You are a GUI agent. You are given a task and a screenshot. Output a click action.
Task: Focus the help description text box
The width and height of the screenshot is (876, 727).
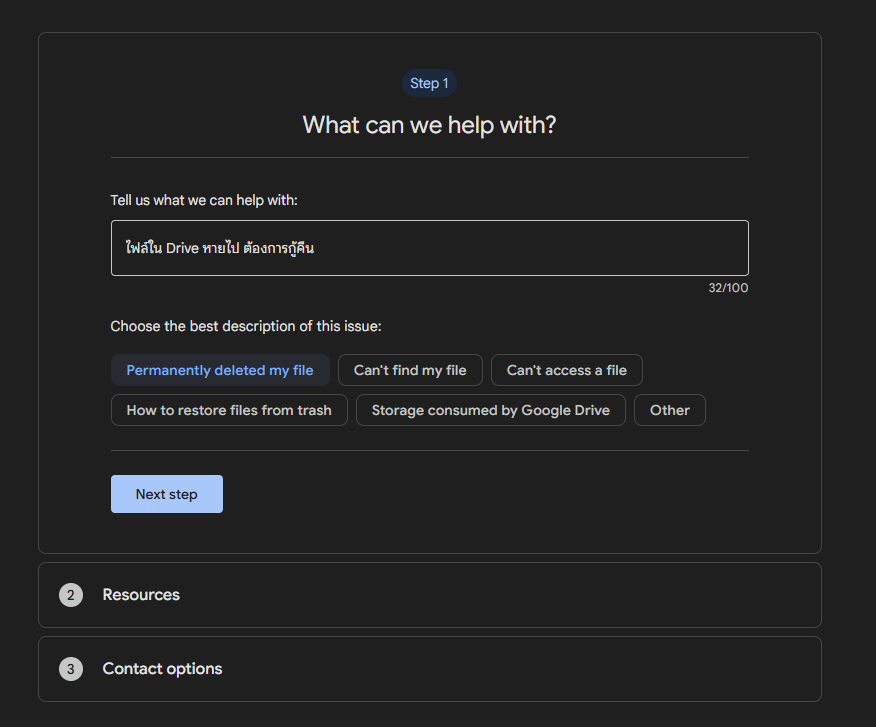(x=430, y=248)
